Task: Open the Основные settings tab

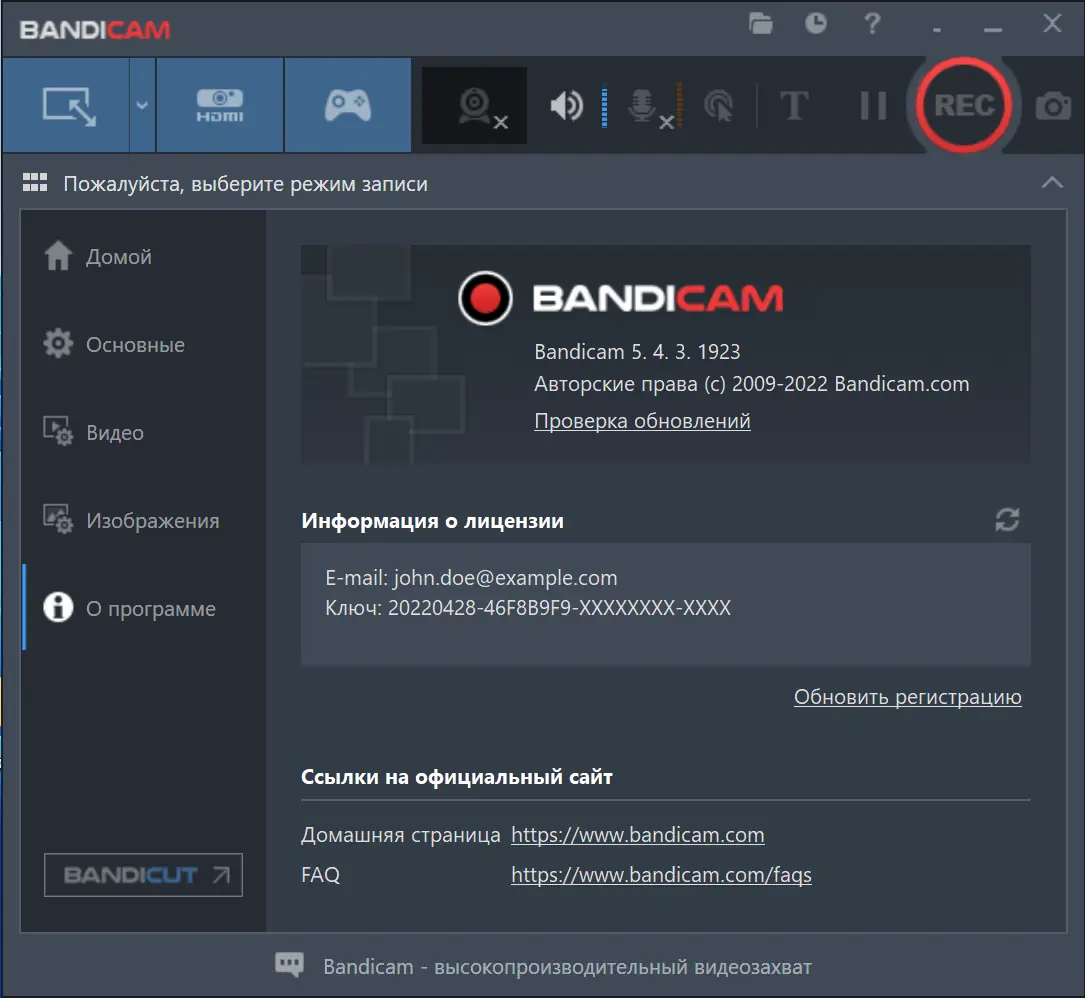Action: click(114, 345)
